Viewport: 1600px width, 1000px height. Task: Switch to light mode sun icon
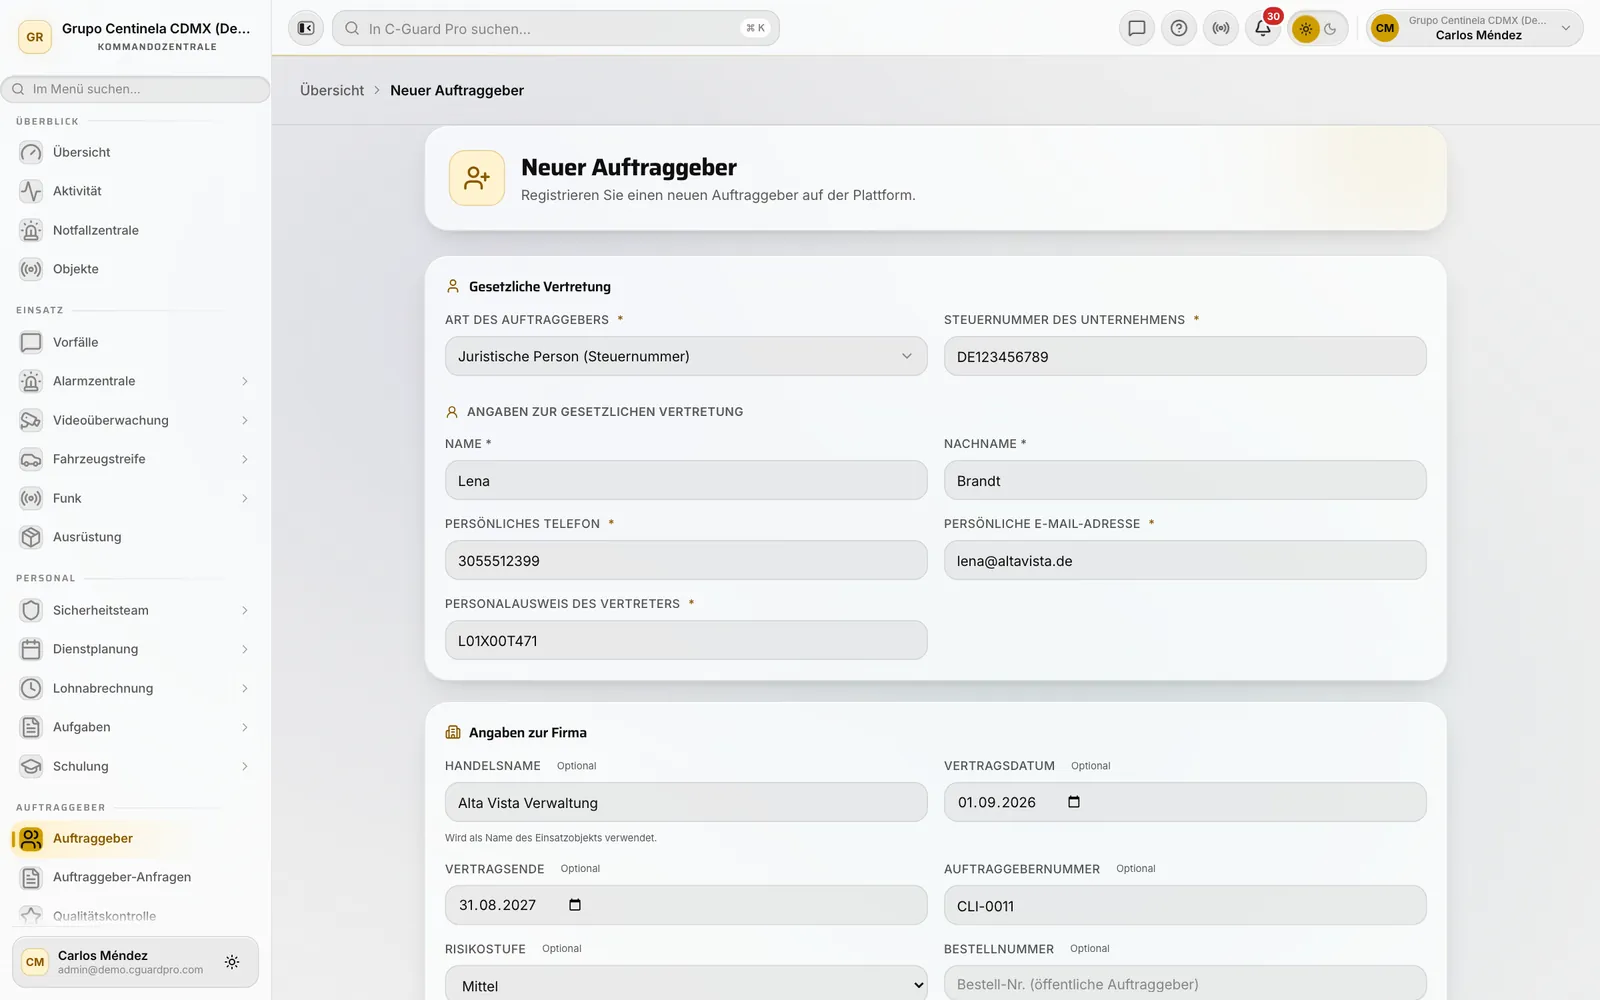pos(1305,29)
